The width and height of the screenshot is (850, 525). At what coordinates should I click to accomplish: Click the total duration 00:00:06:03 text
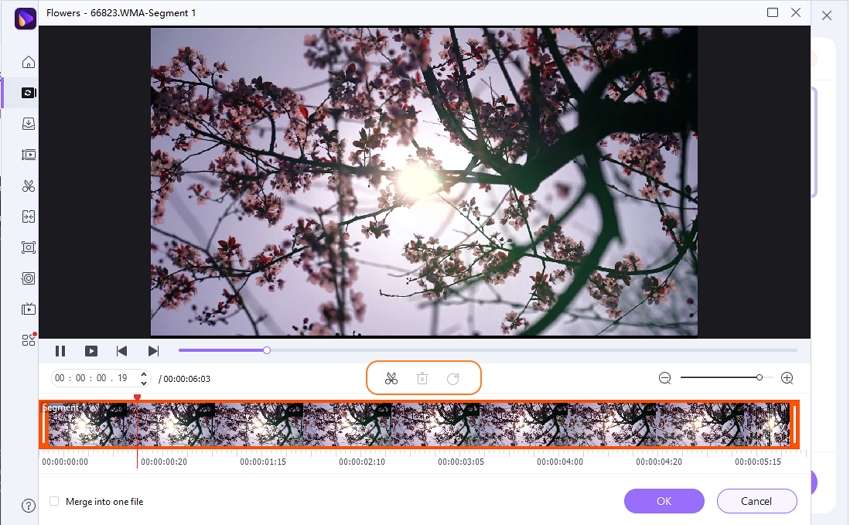pyautogui.click(x=187, y=379)
